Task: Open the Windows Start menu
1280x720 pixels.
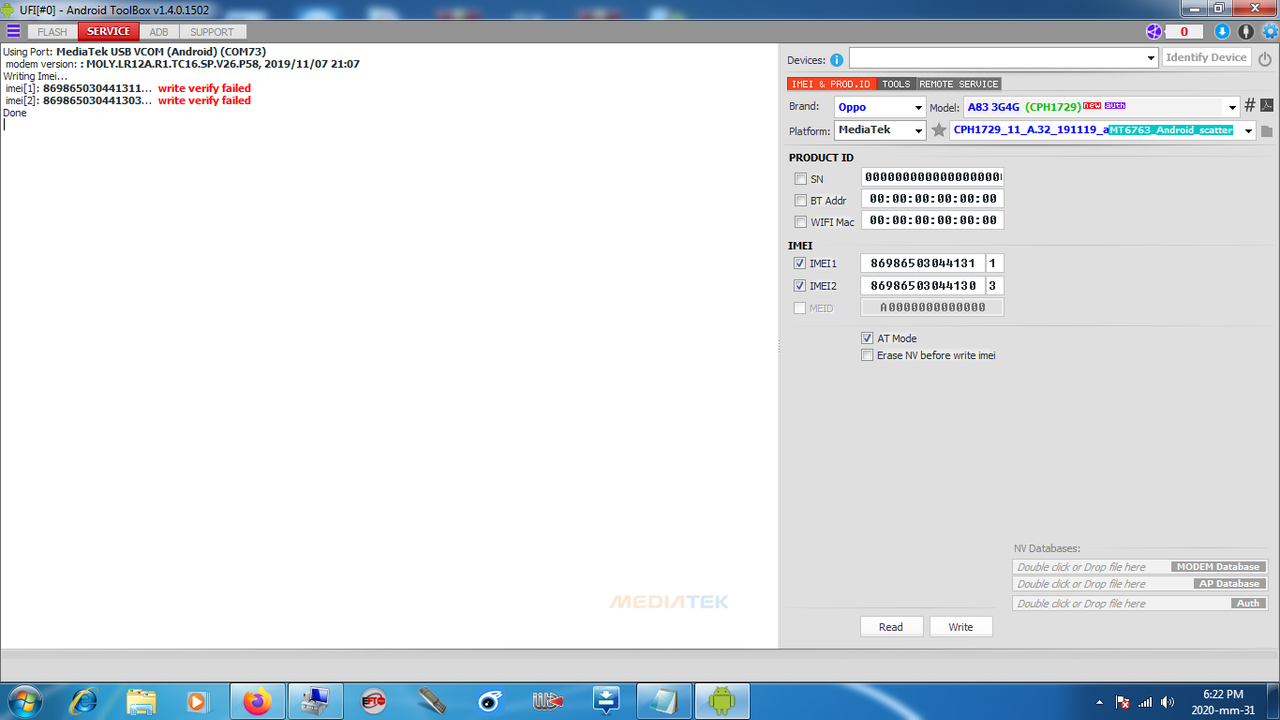Action: 23,701
